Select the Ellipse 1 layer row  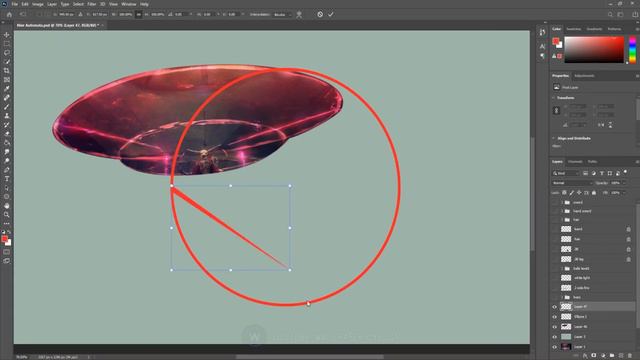pyautogui.click(x=593, y=317)
